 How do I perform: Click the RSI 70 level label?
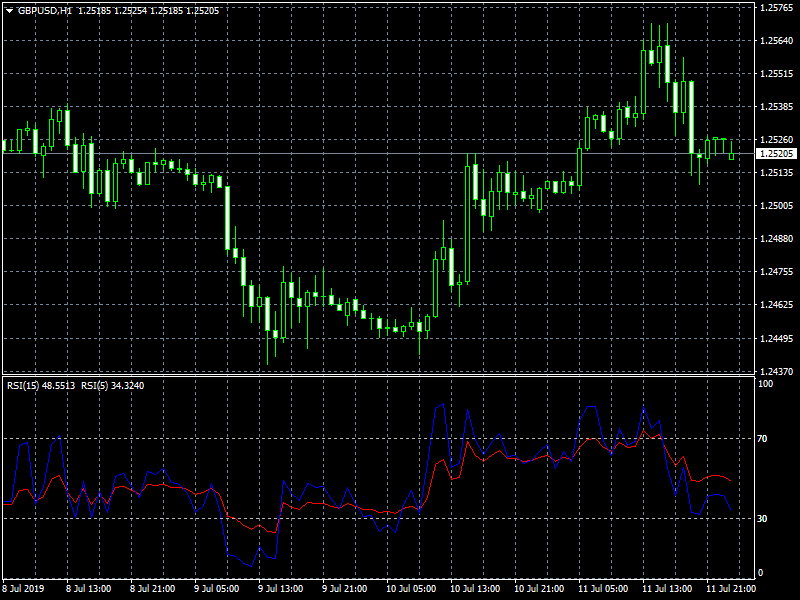763,438
